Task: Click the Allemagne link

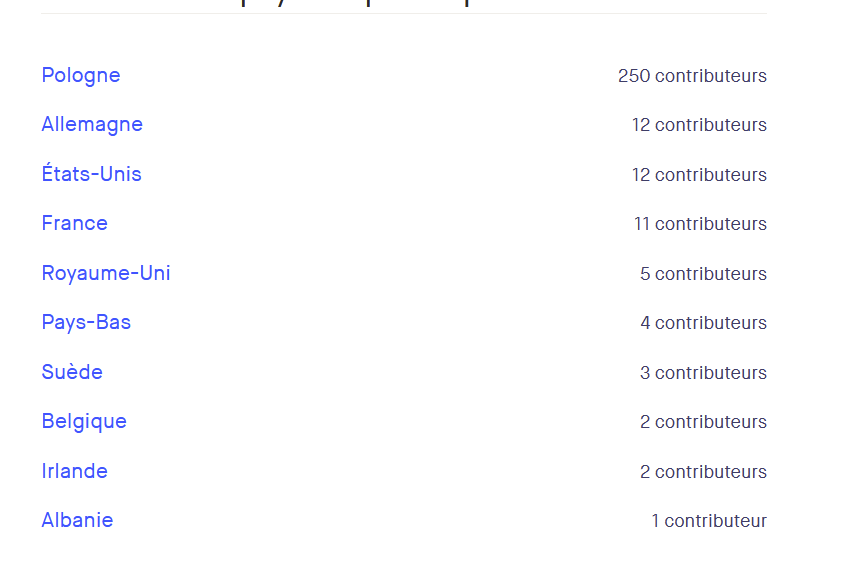Action: [92, 124]
